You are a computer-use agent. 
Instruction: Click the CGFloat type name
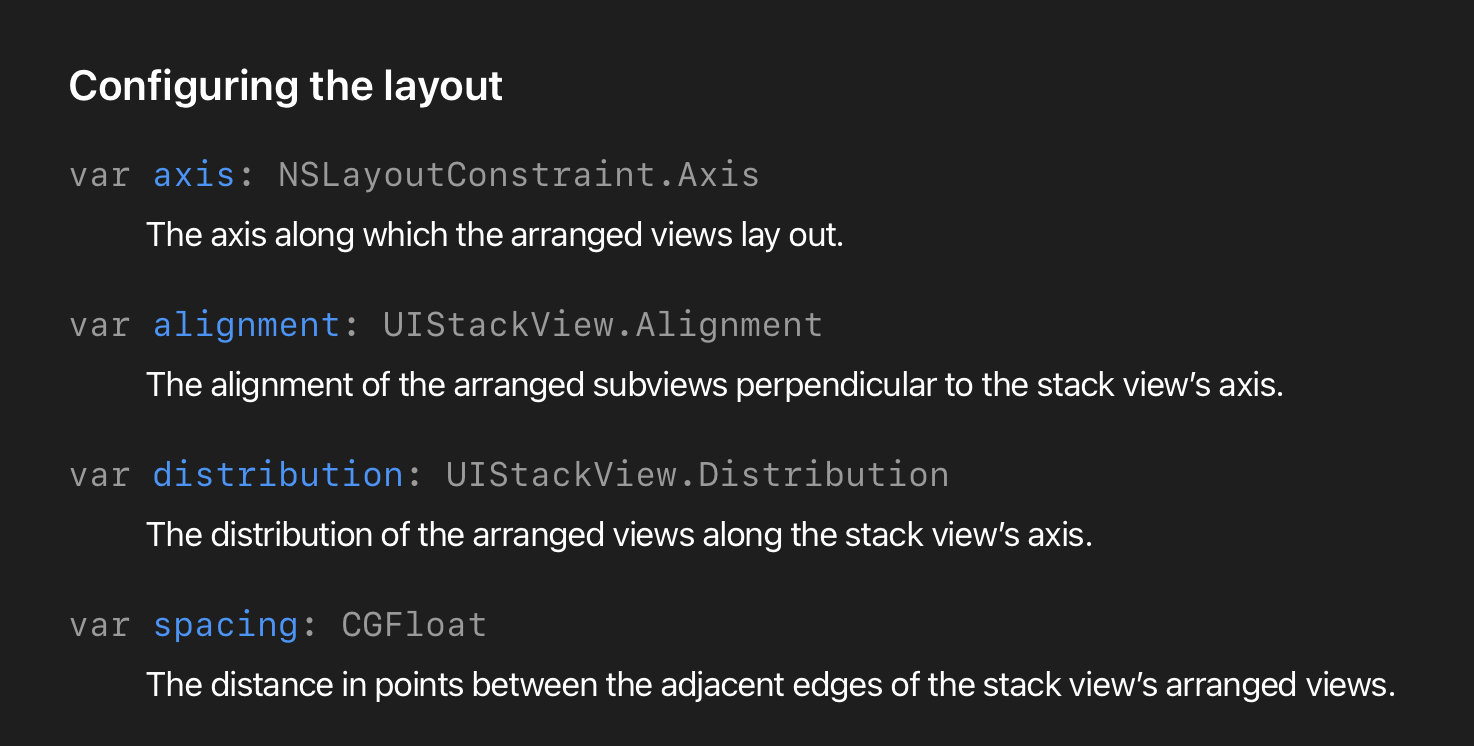coord(414,625)
